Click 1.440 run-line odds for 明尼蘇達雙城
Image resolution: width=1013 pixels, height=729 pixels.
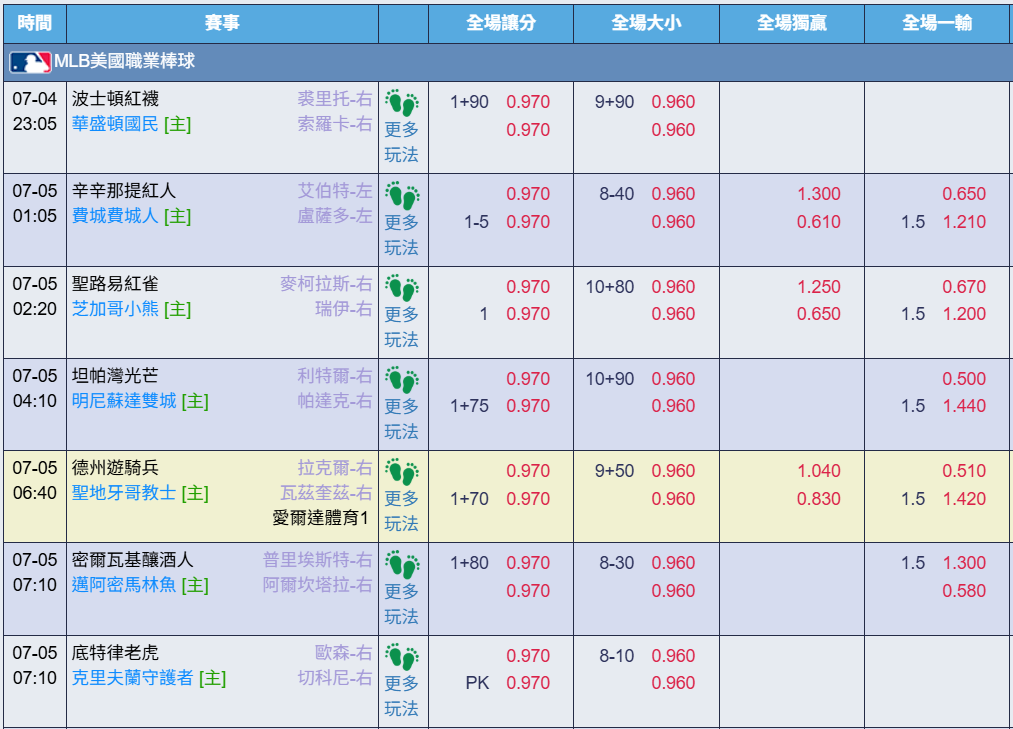(x=964, y=406)
